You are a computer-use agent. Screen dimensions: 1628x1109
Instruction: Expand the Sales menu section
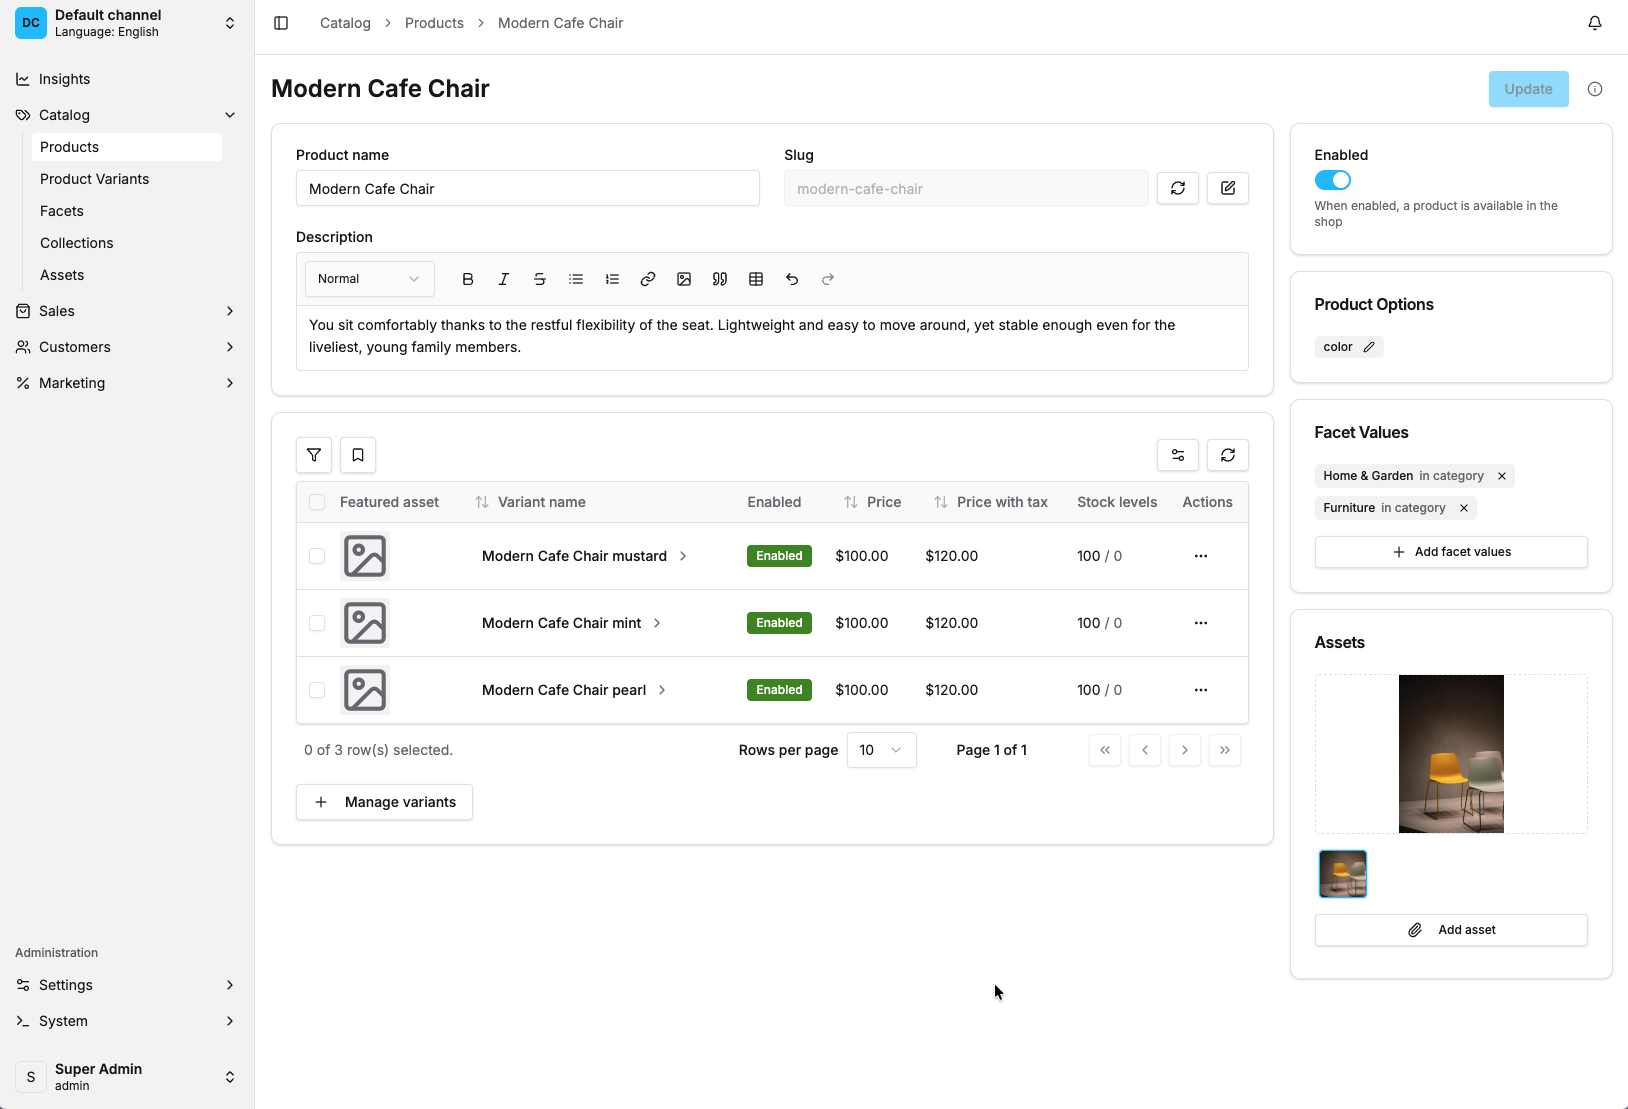pos(127,311)
